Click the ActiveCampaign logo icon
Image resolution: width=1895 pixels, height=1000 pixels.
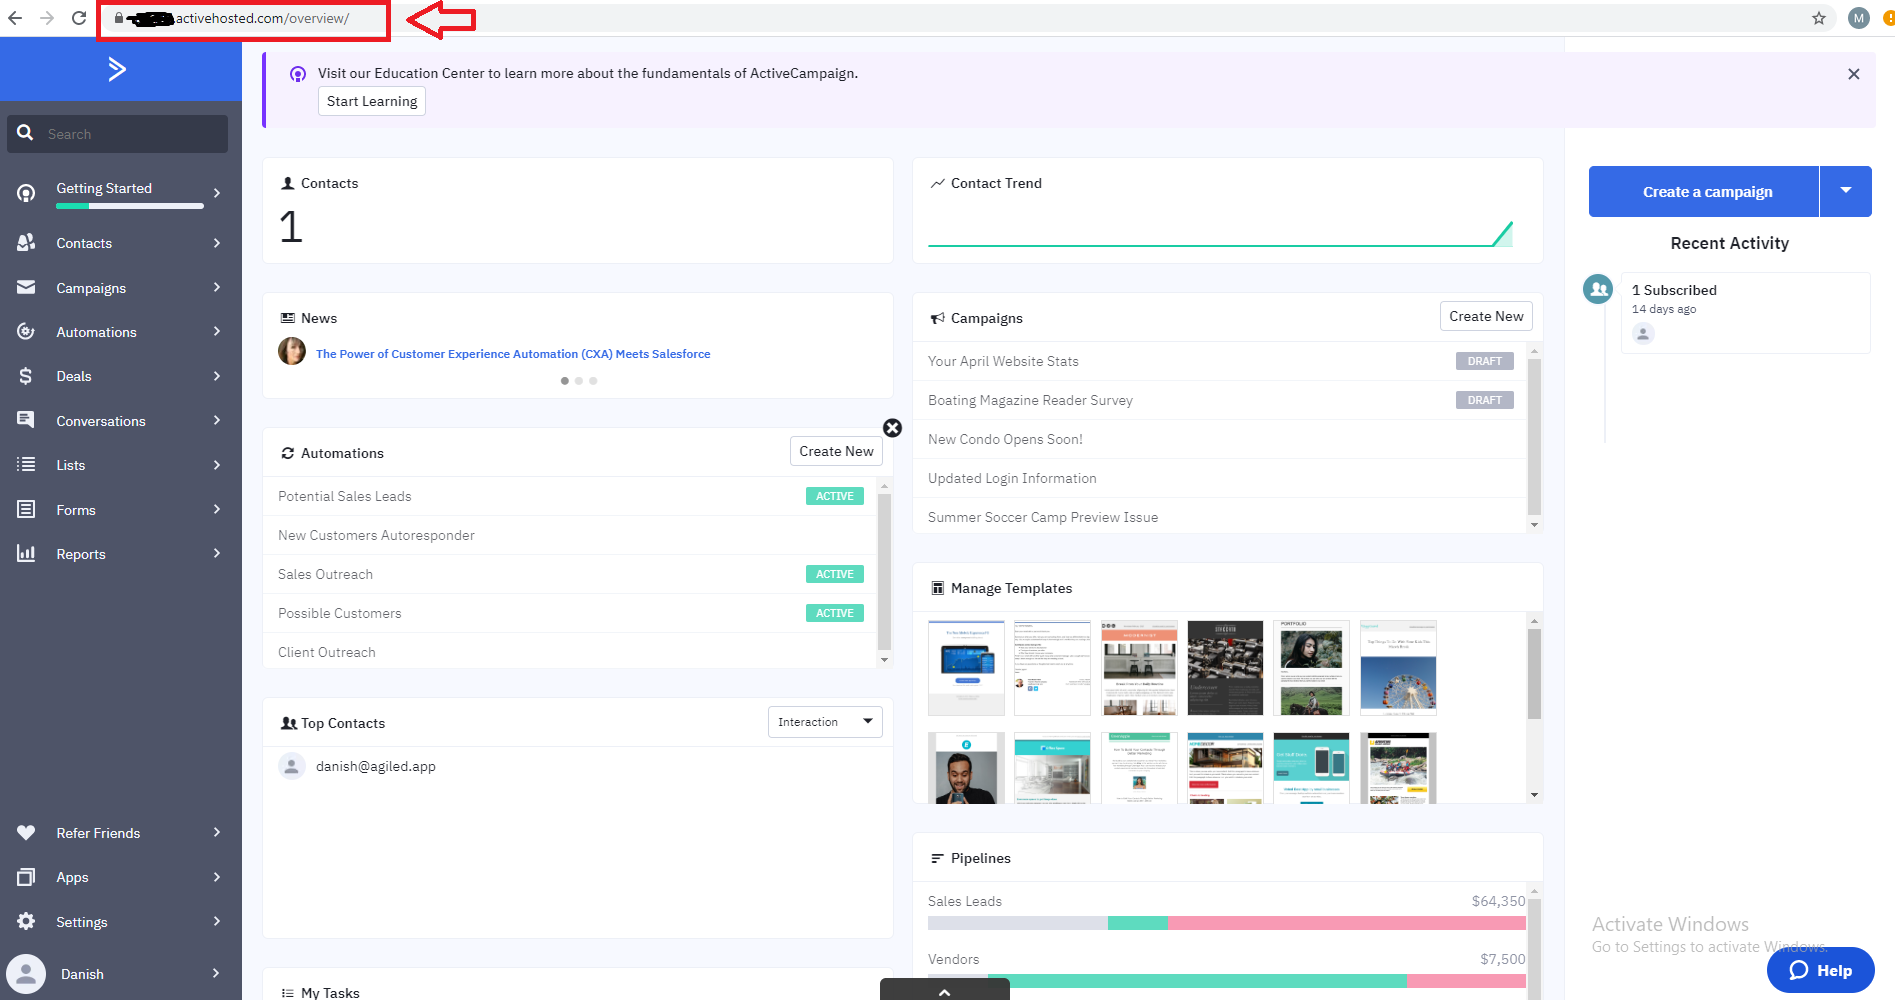pos(117,69)
